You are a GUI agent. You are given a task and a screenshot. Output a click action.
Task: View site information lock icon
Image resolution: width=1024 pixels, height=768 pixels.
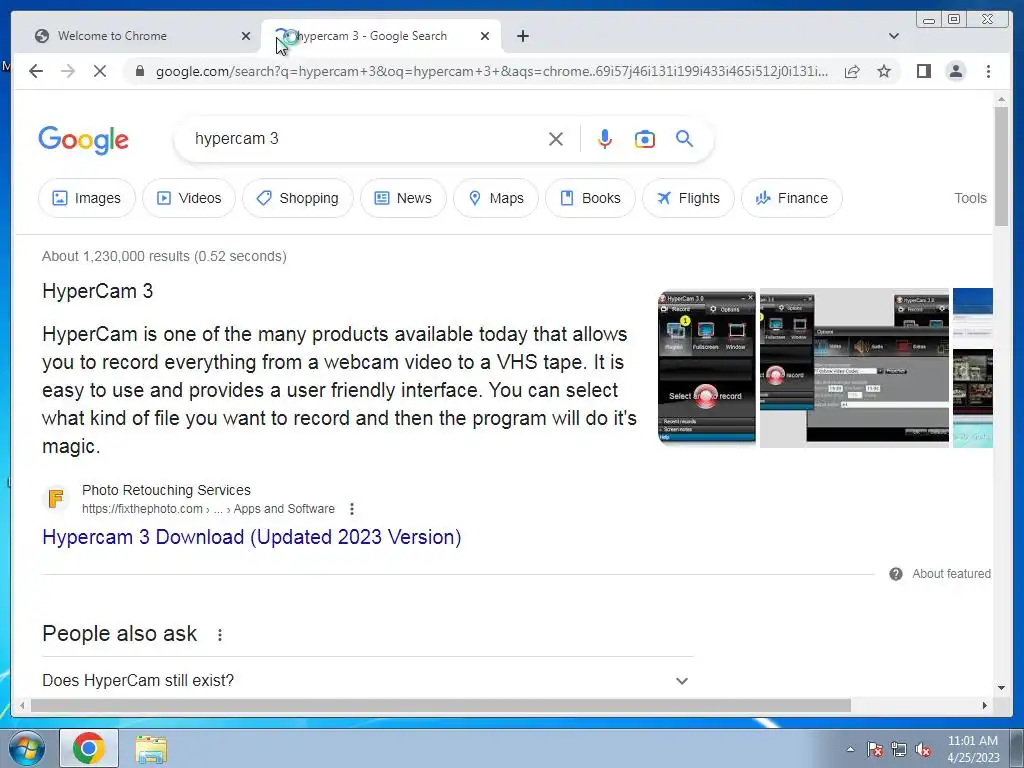[139, 71]
